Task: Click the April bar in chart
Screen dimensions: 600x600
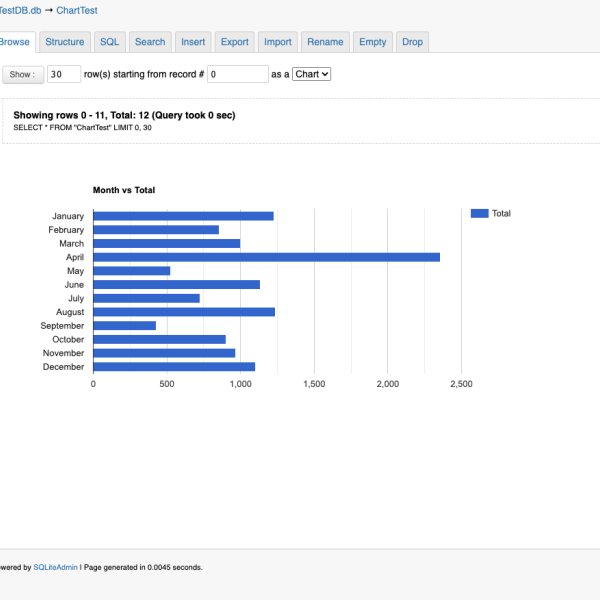Action: 266,257
